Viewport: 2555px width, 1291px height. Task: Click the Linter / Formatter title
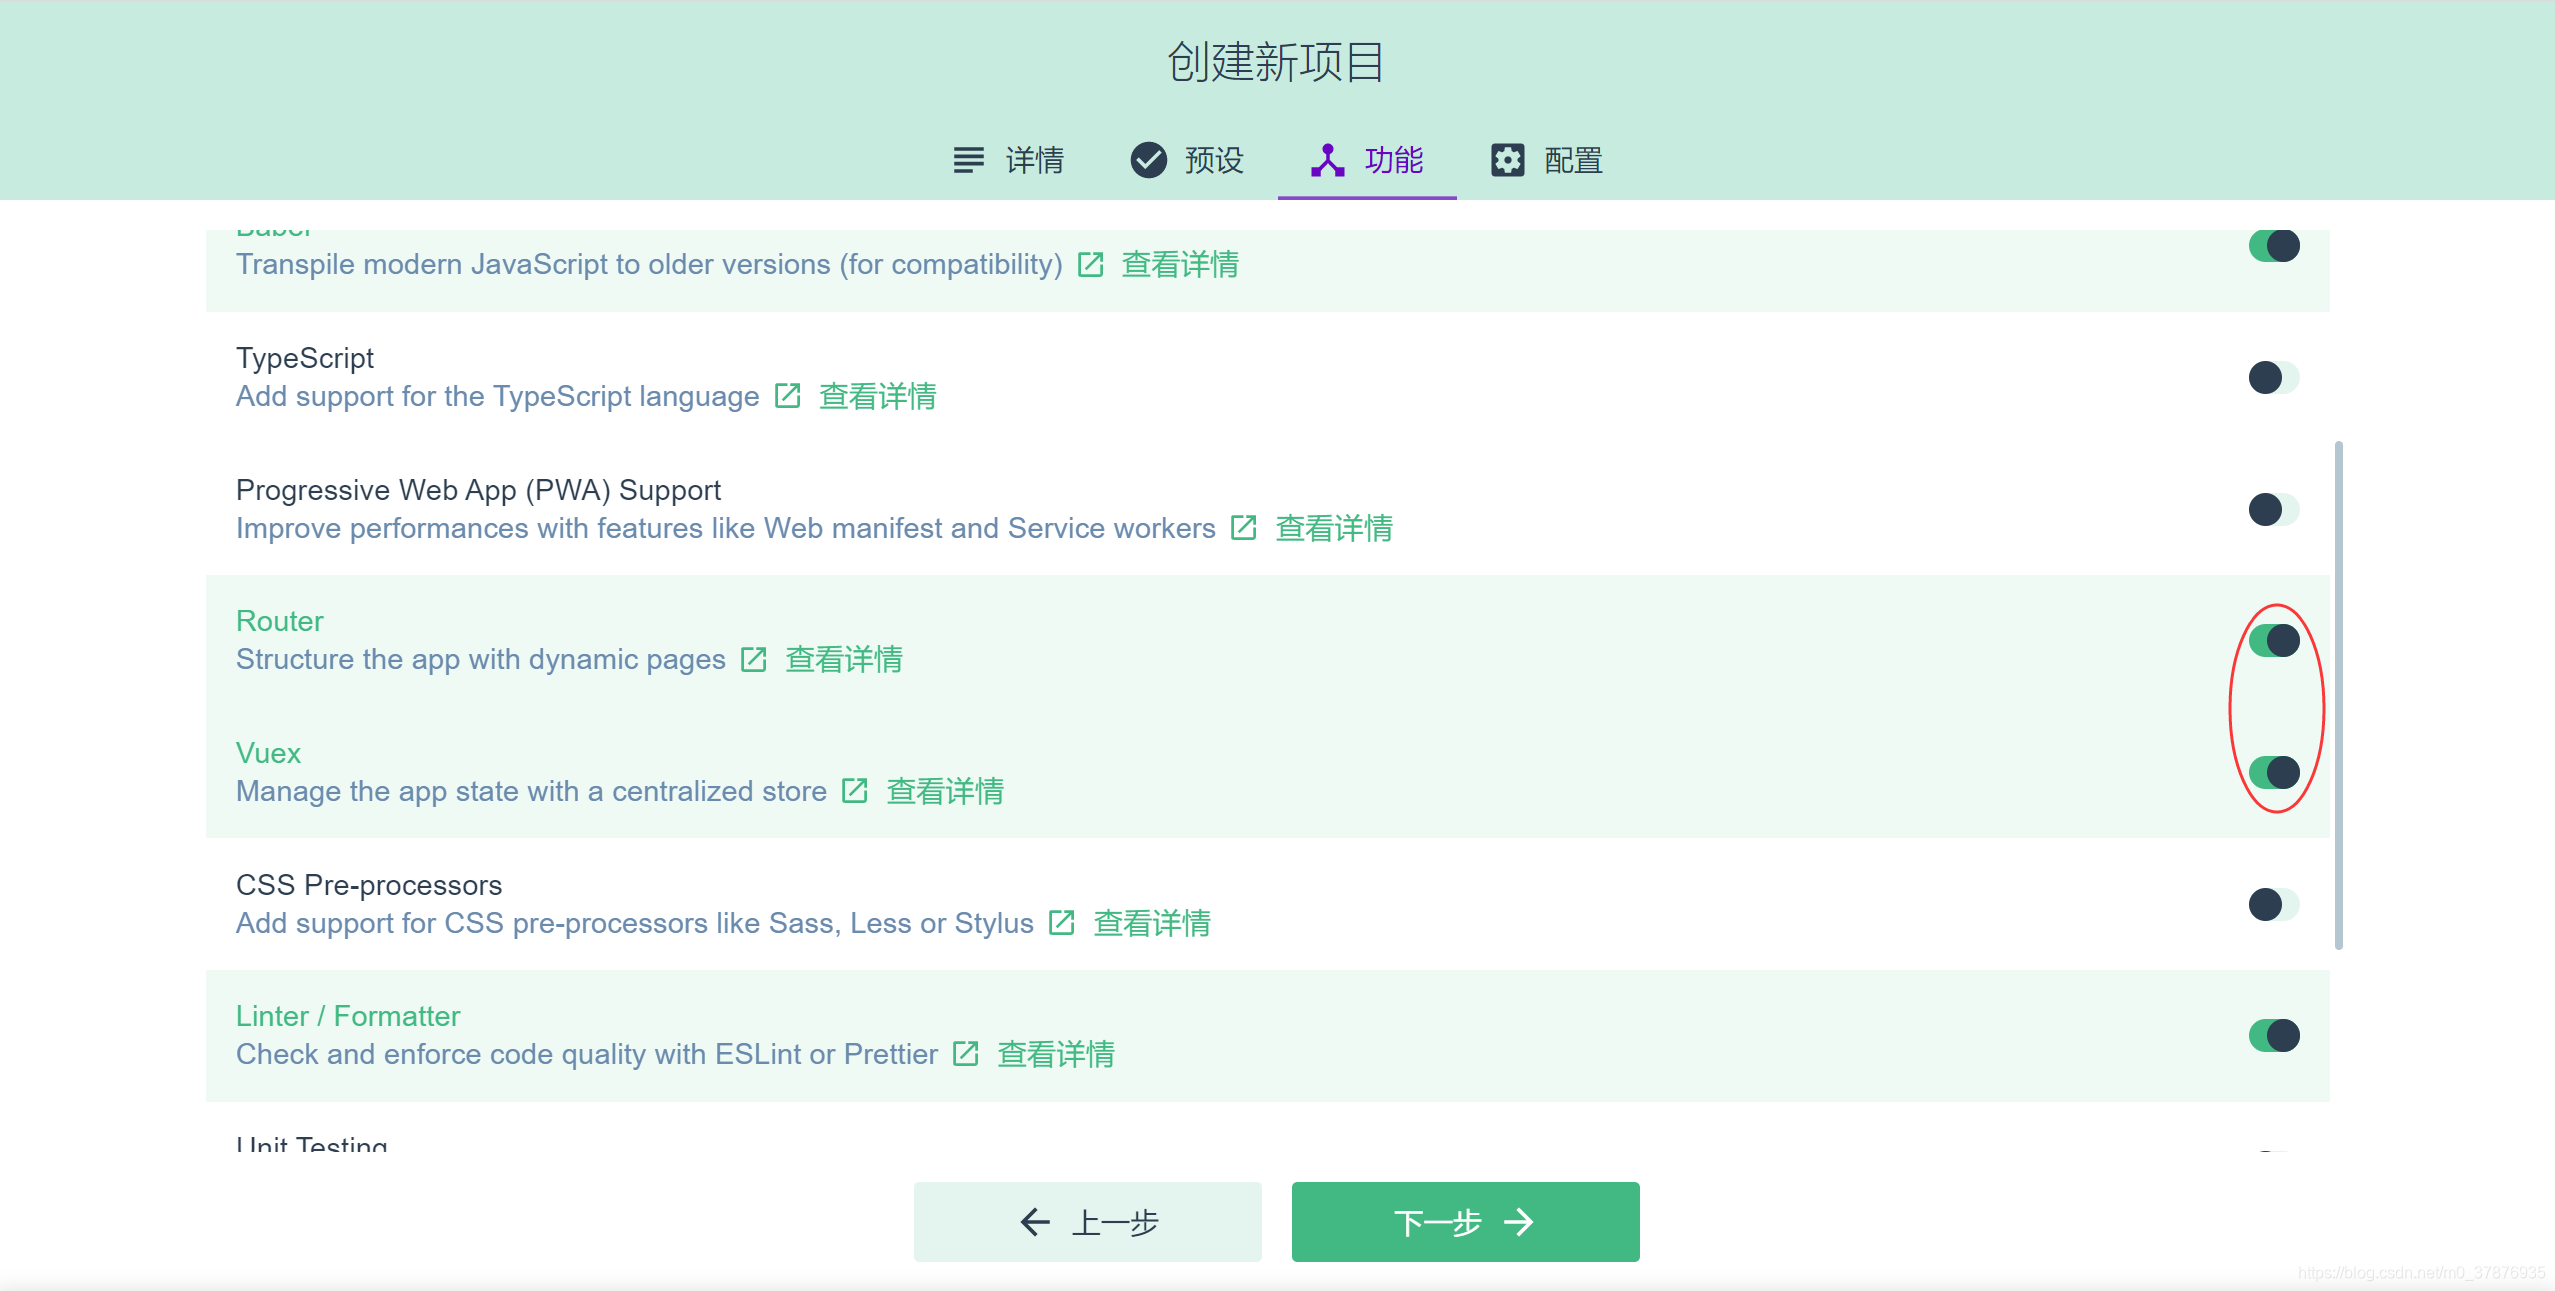pos(348,1016)
